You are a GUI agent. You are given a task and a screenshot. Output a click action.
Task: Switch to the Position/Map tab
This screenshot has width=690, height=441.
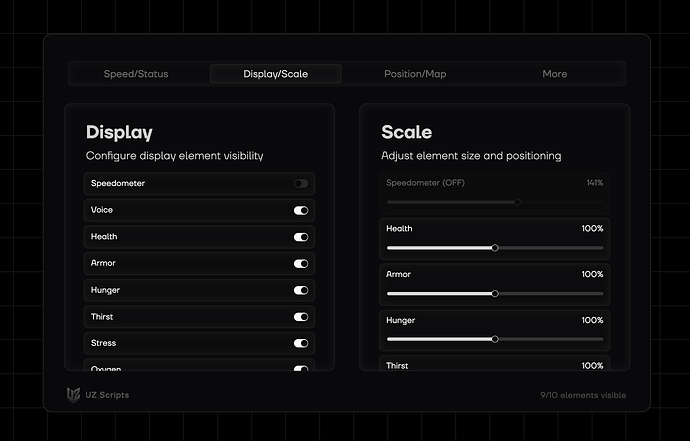pos(415,74)
